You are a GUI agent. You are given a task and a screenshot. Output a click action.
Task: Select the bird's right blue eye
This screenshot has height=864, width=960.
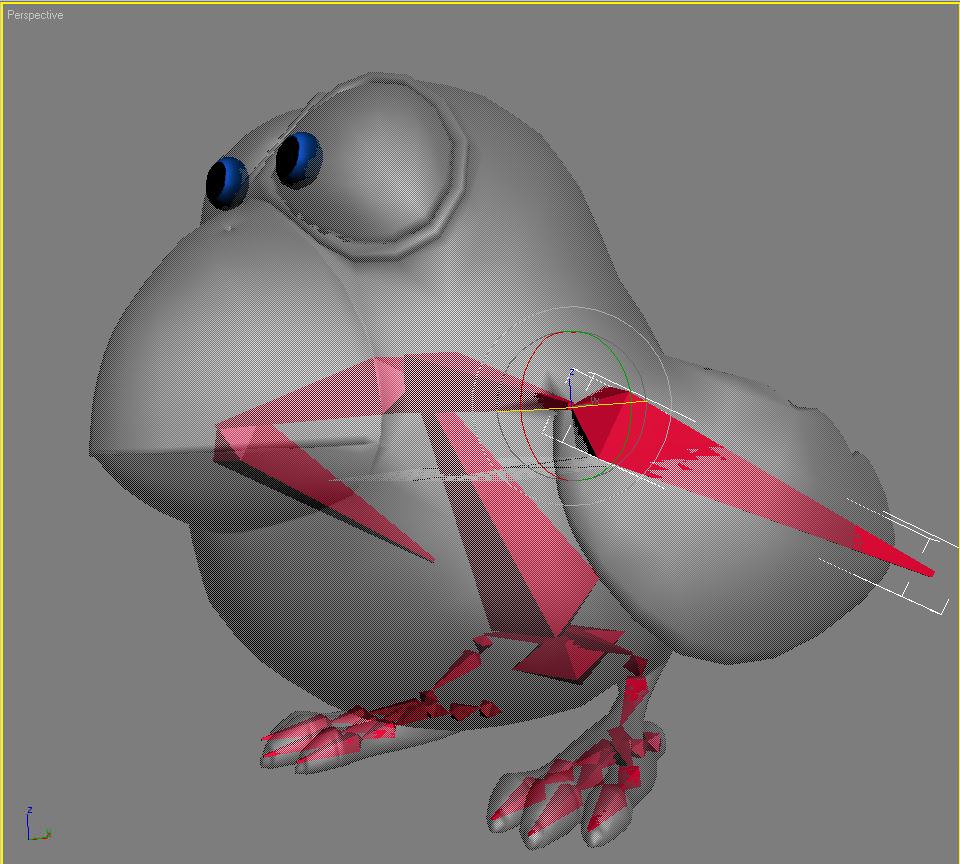[x=299, y=159]
